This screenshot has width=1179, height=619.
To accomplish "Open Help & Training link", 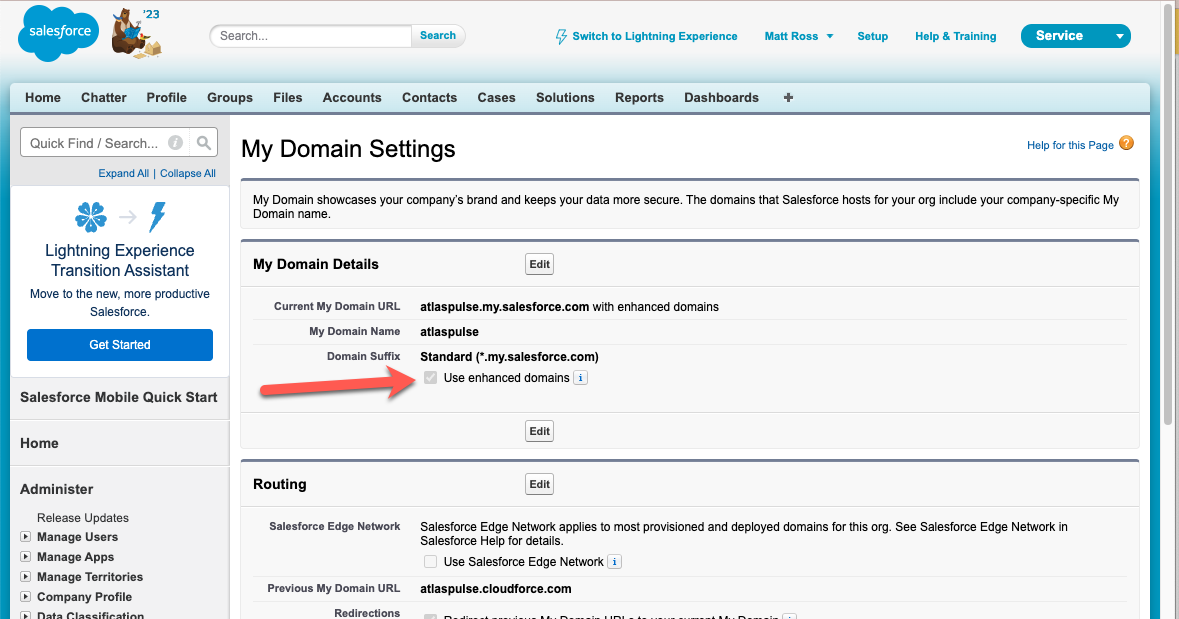I will pyautogui.click(x=956, y=36).
